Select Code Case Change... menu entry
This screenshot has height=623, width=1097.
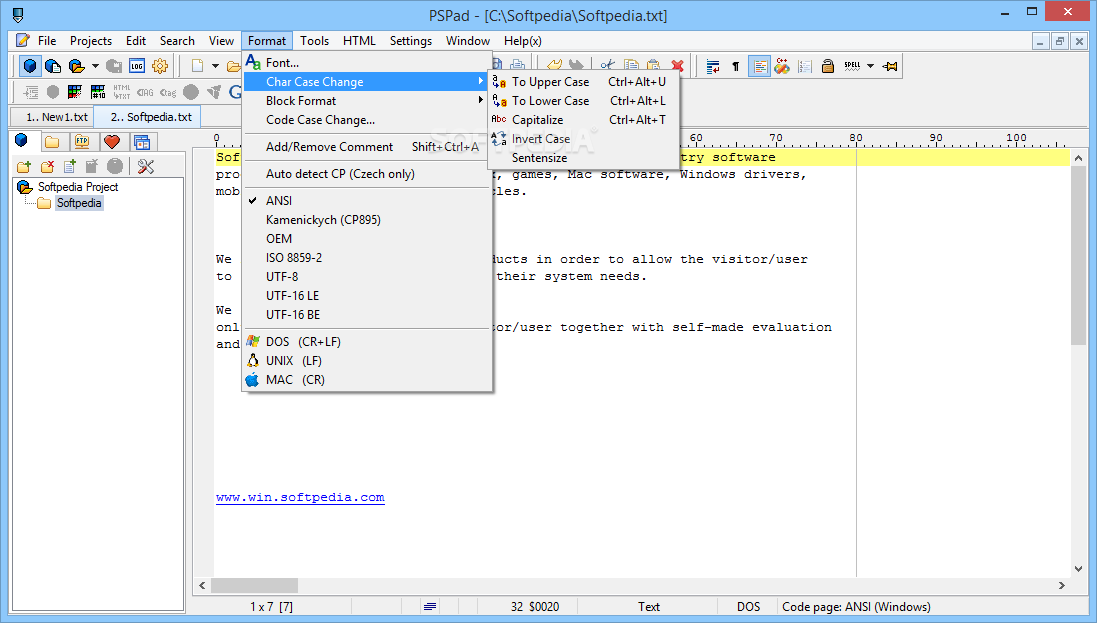[367, 120]
